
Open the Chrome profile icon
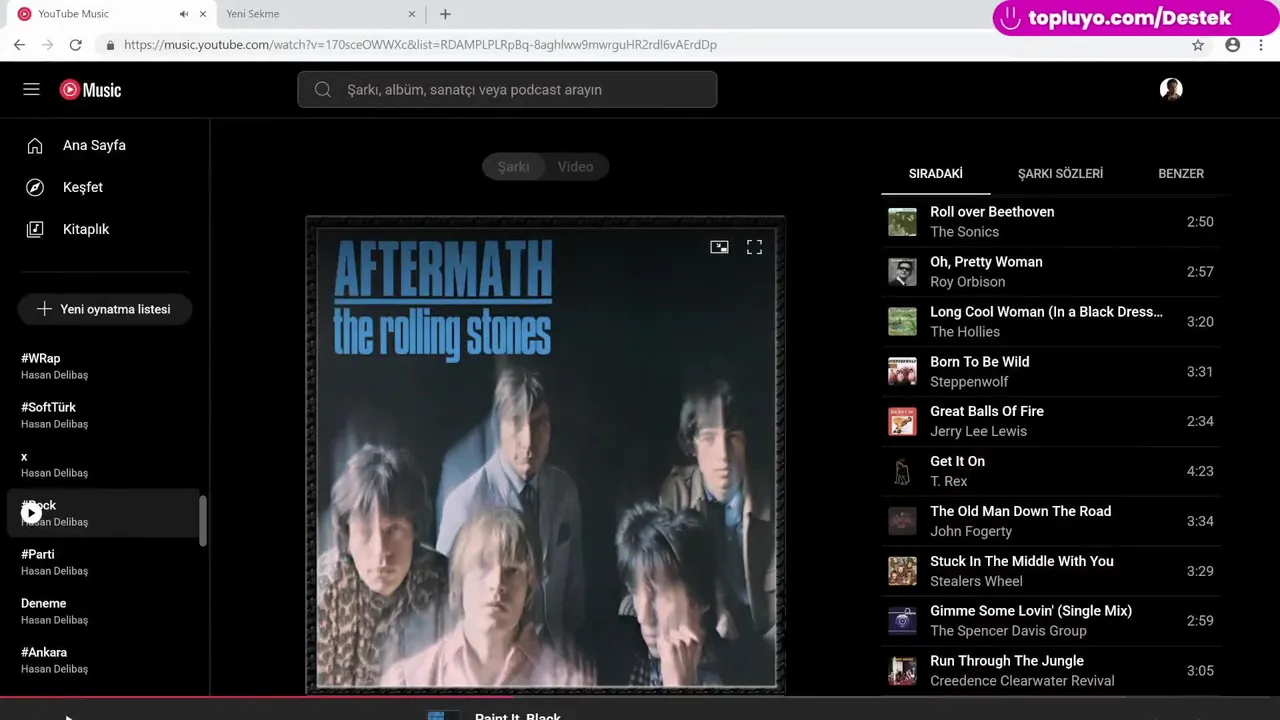click(1233, 45)
